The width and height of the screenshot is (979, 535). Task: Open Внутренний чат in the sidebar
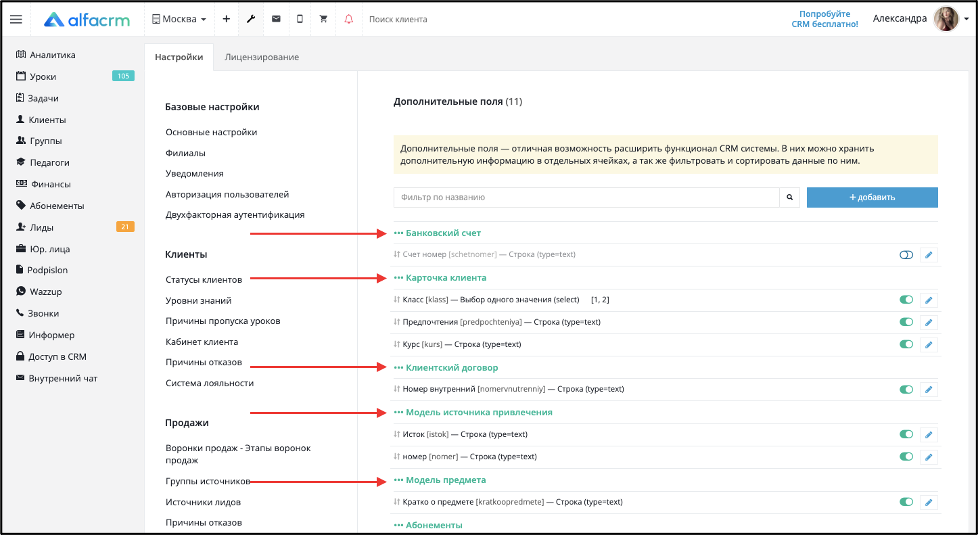(56, 378)
